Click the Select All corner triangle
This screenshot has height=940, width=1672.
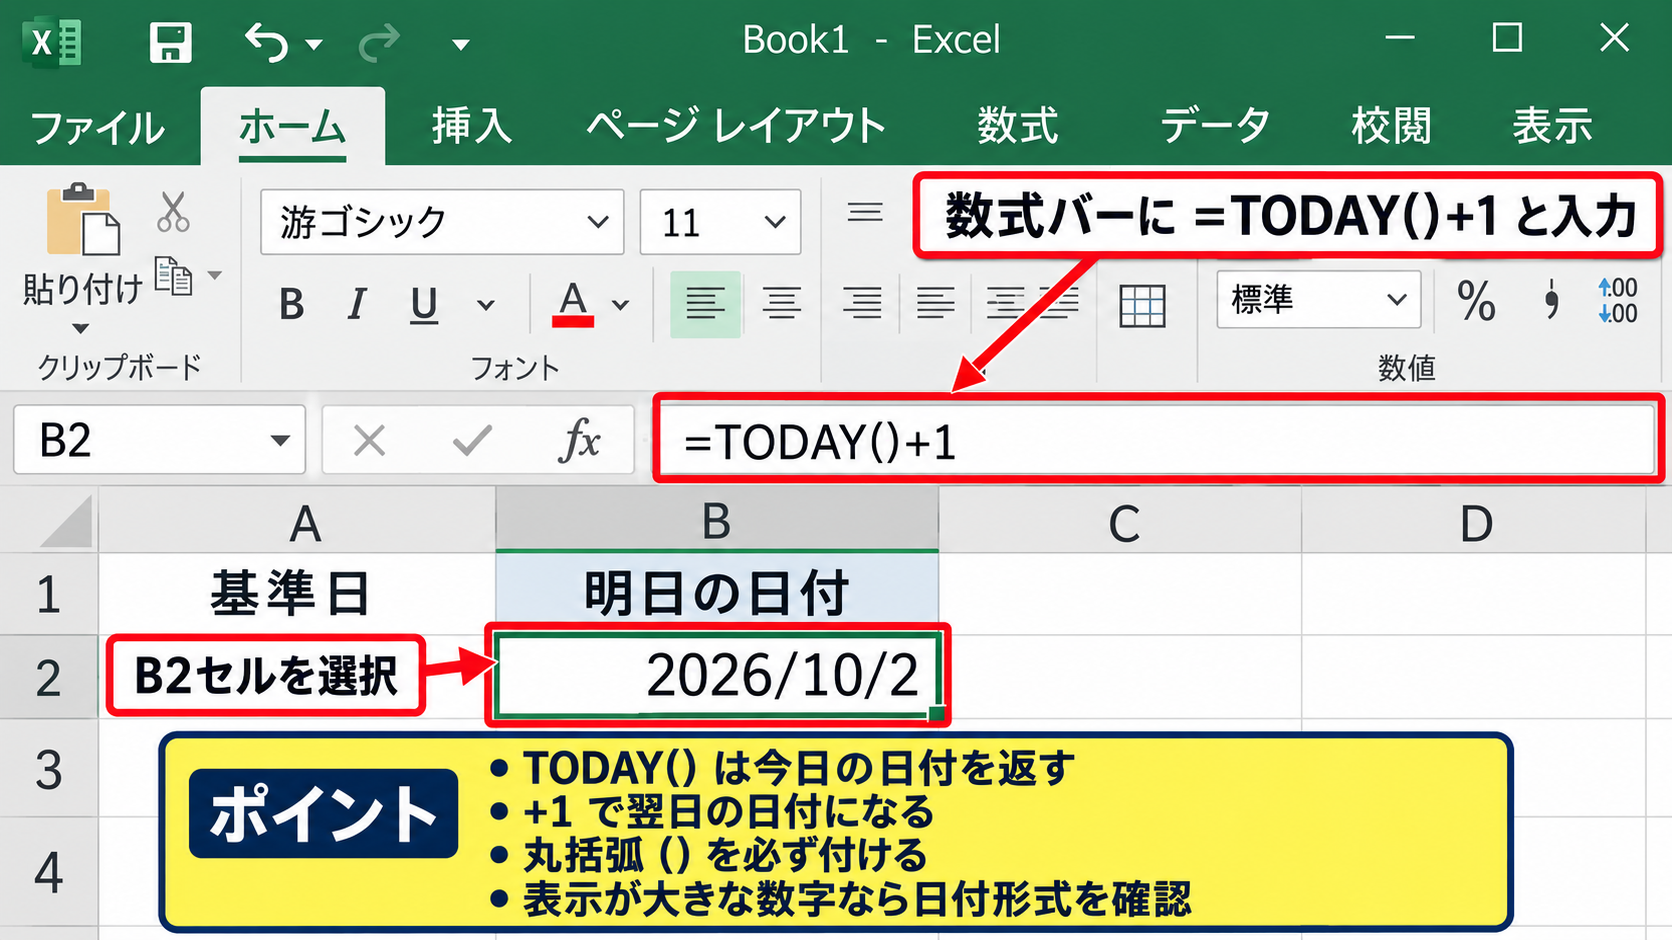click(x=66, y=522)
